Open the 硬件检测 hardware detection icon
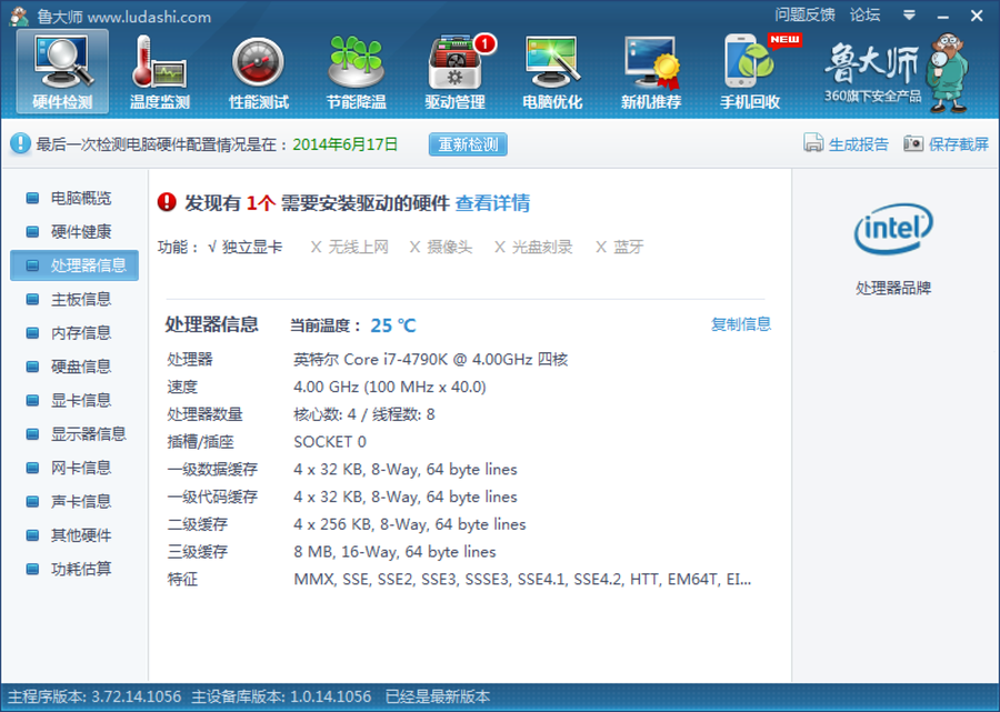The image size is (1000, 712). click(x=62, y=71)
